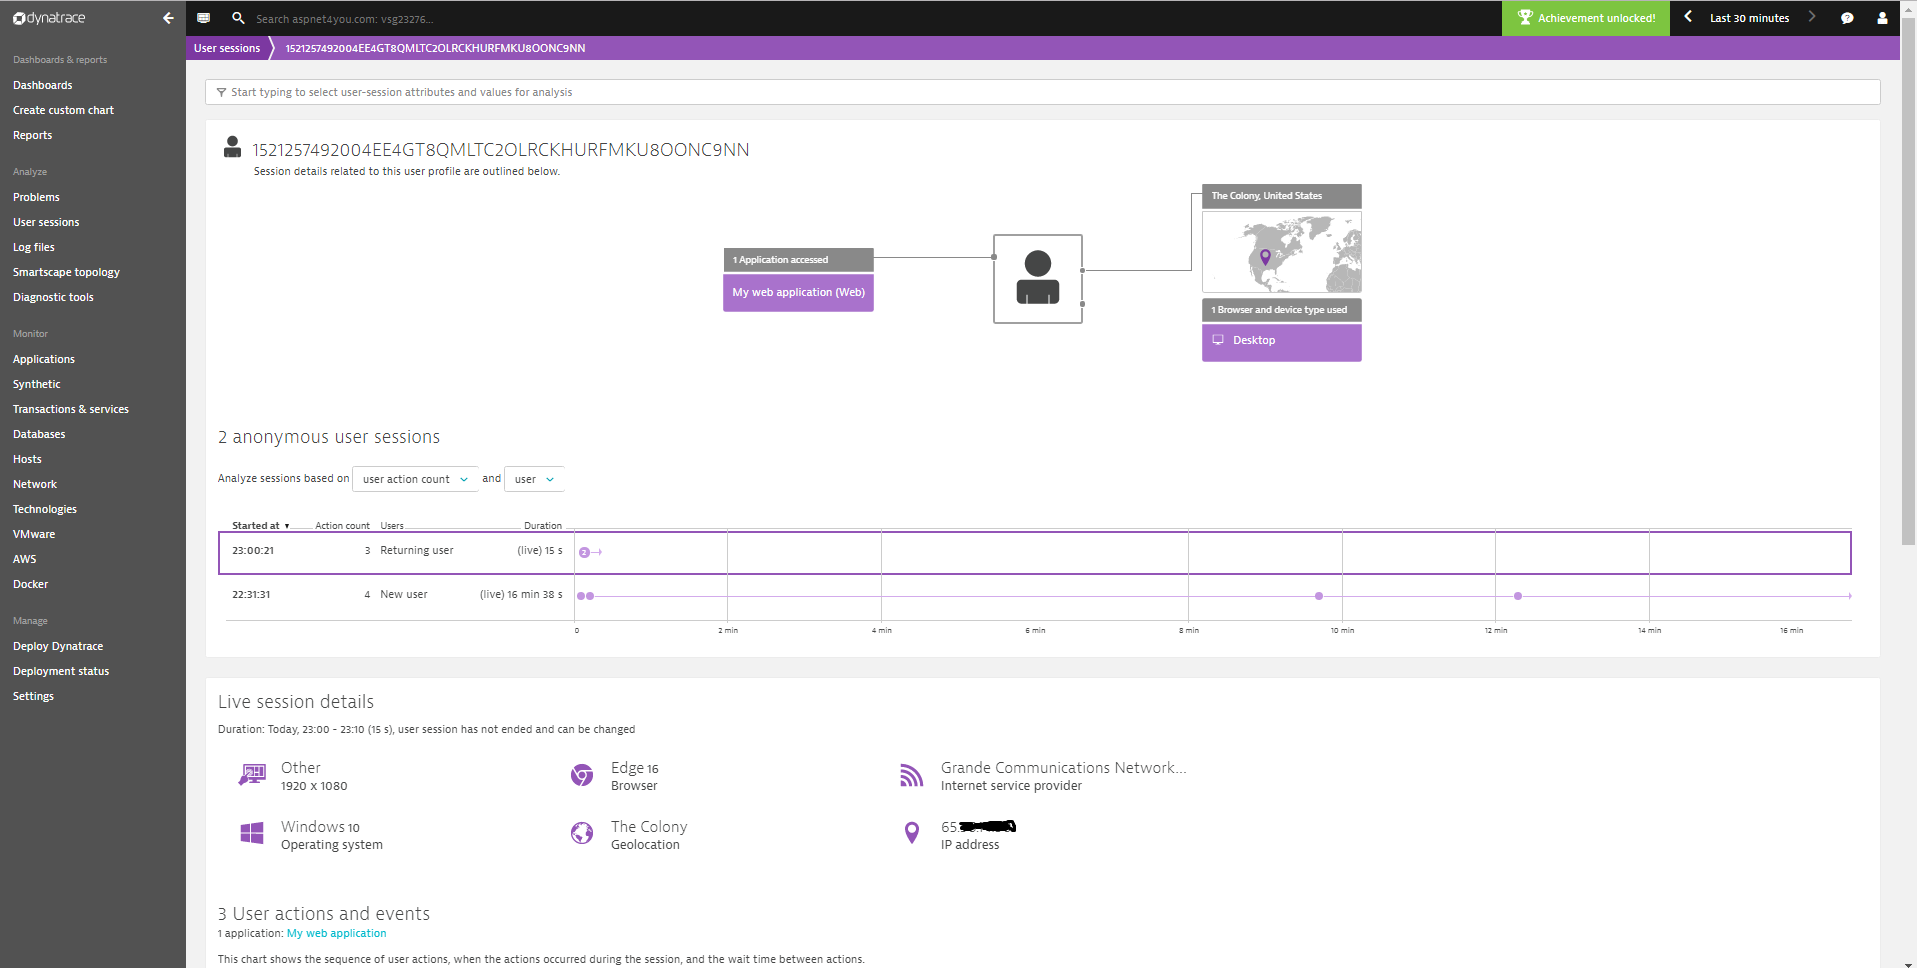Open Docker in the sidebar
Image resolution: width=1917 pixels, height=968 pixels.
click(x=30, y=584)
